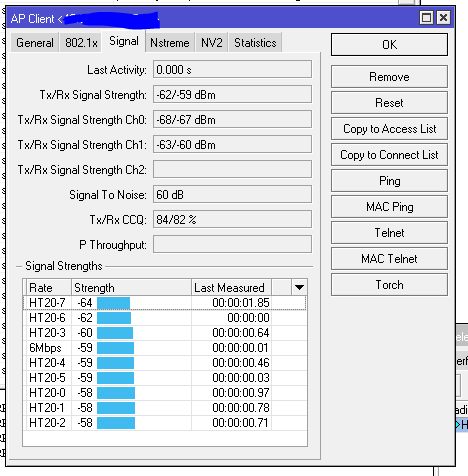Sort by the Strength column header

(132, 287)
